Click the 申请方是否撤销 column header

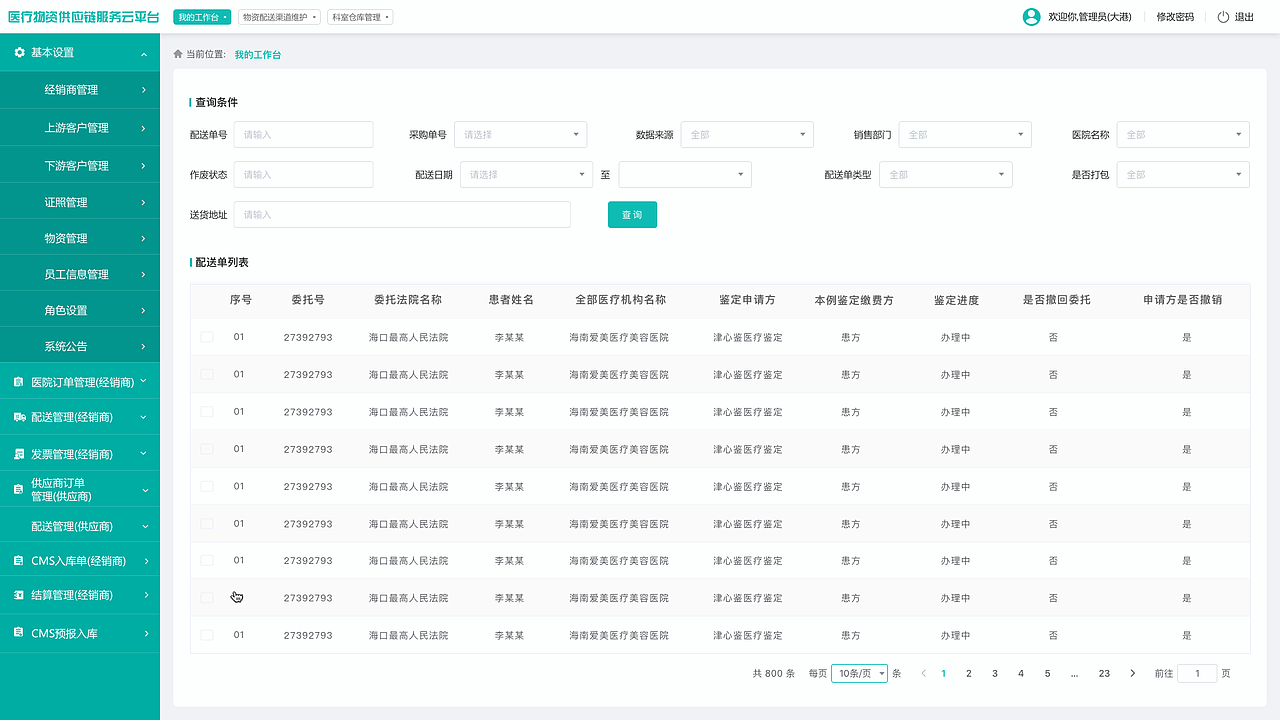tap(1183, 300)
